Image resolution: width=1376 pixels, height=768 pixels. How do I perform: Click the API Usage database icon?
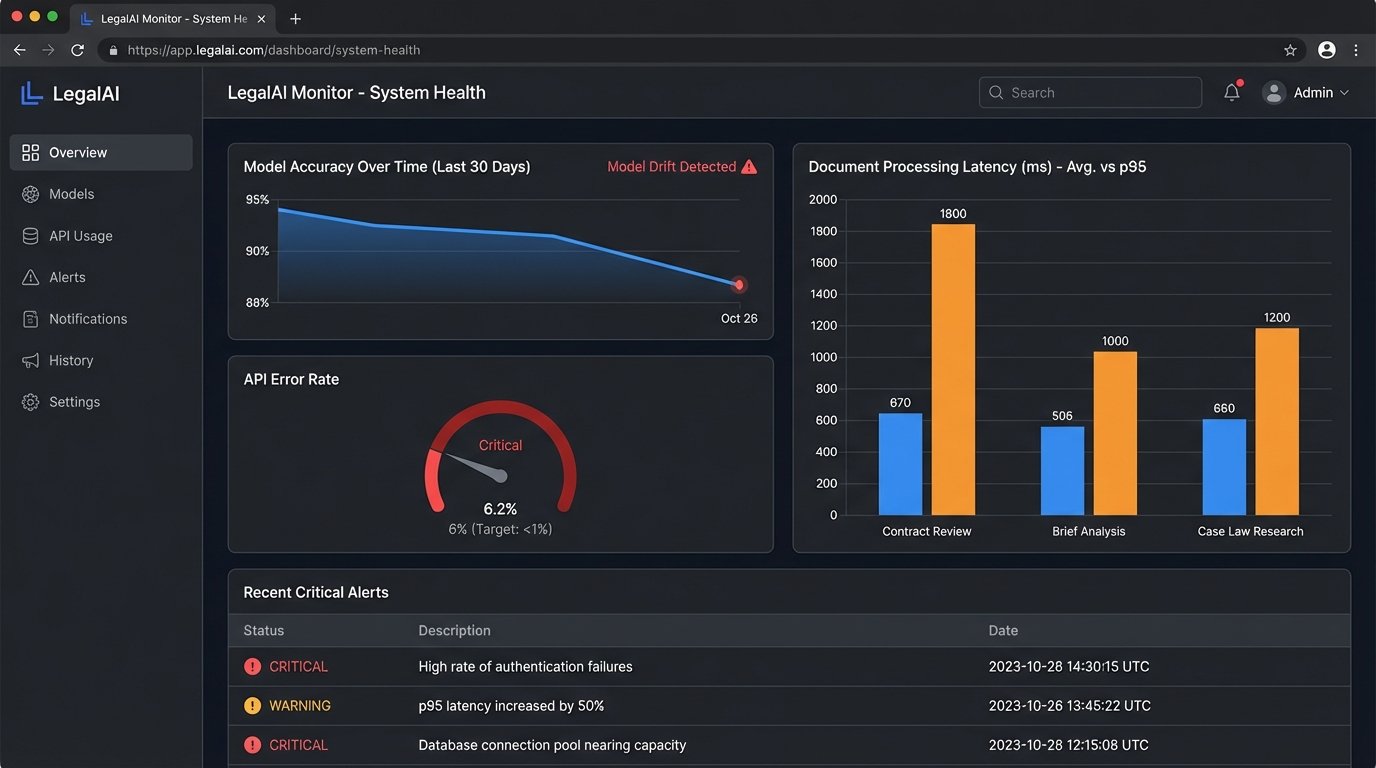(31, 236)
